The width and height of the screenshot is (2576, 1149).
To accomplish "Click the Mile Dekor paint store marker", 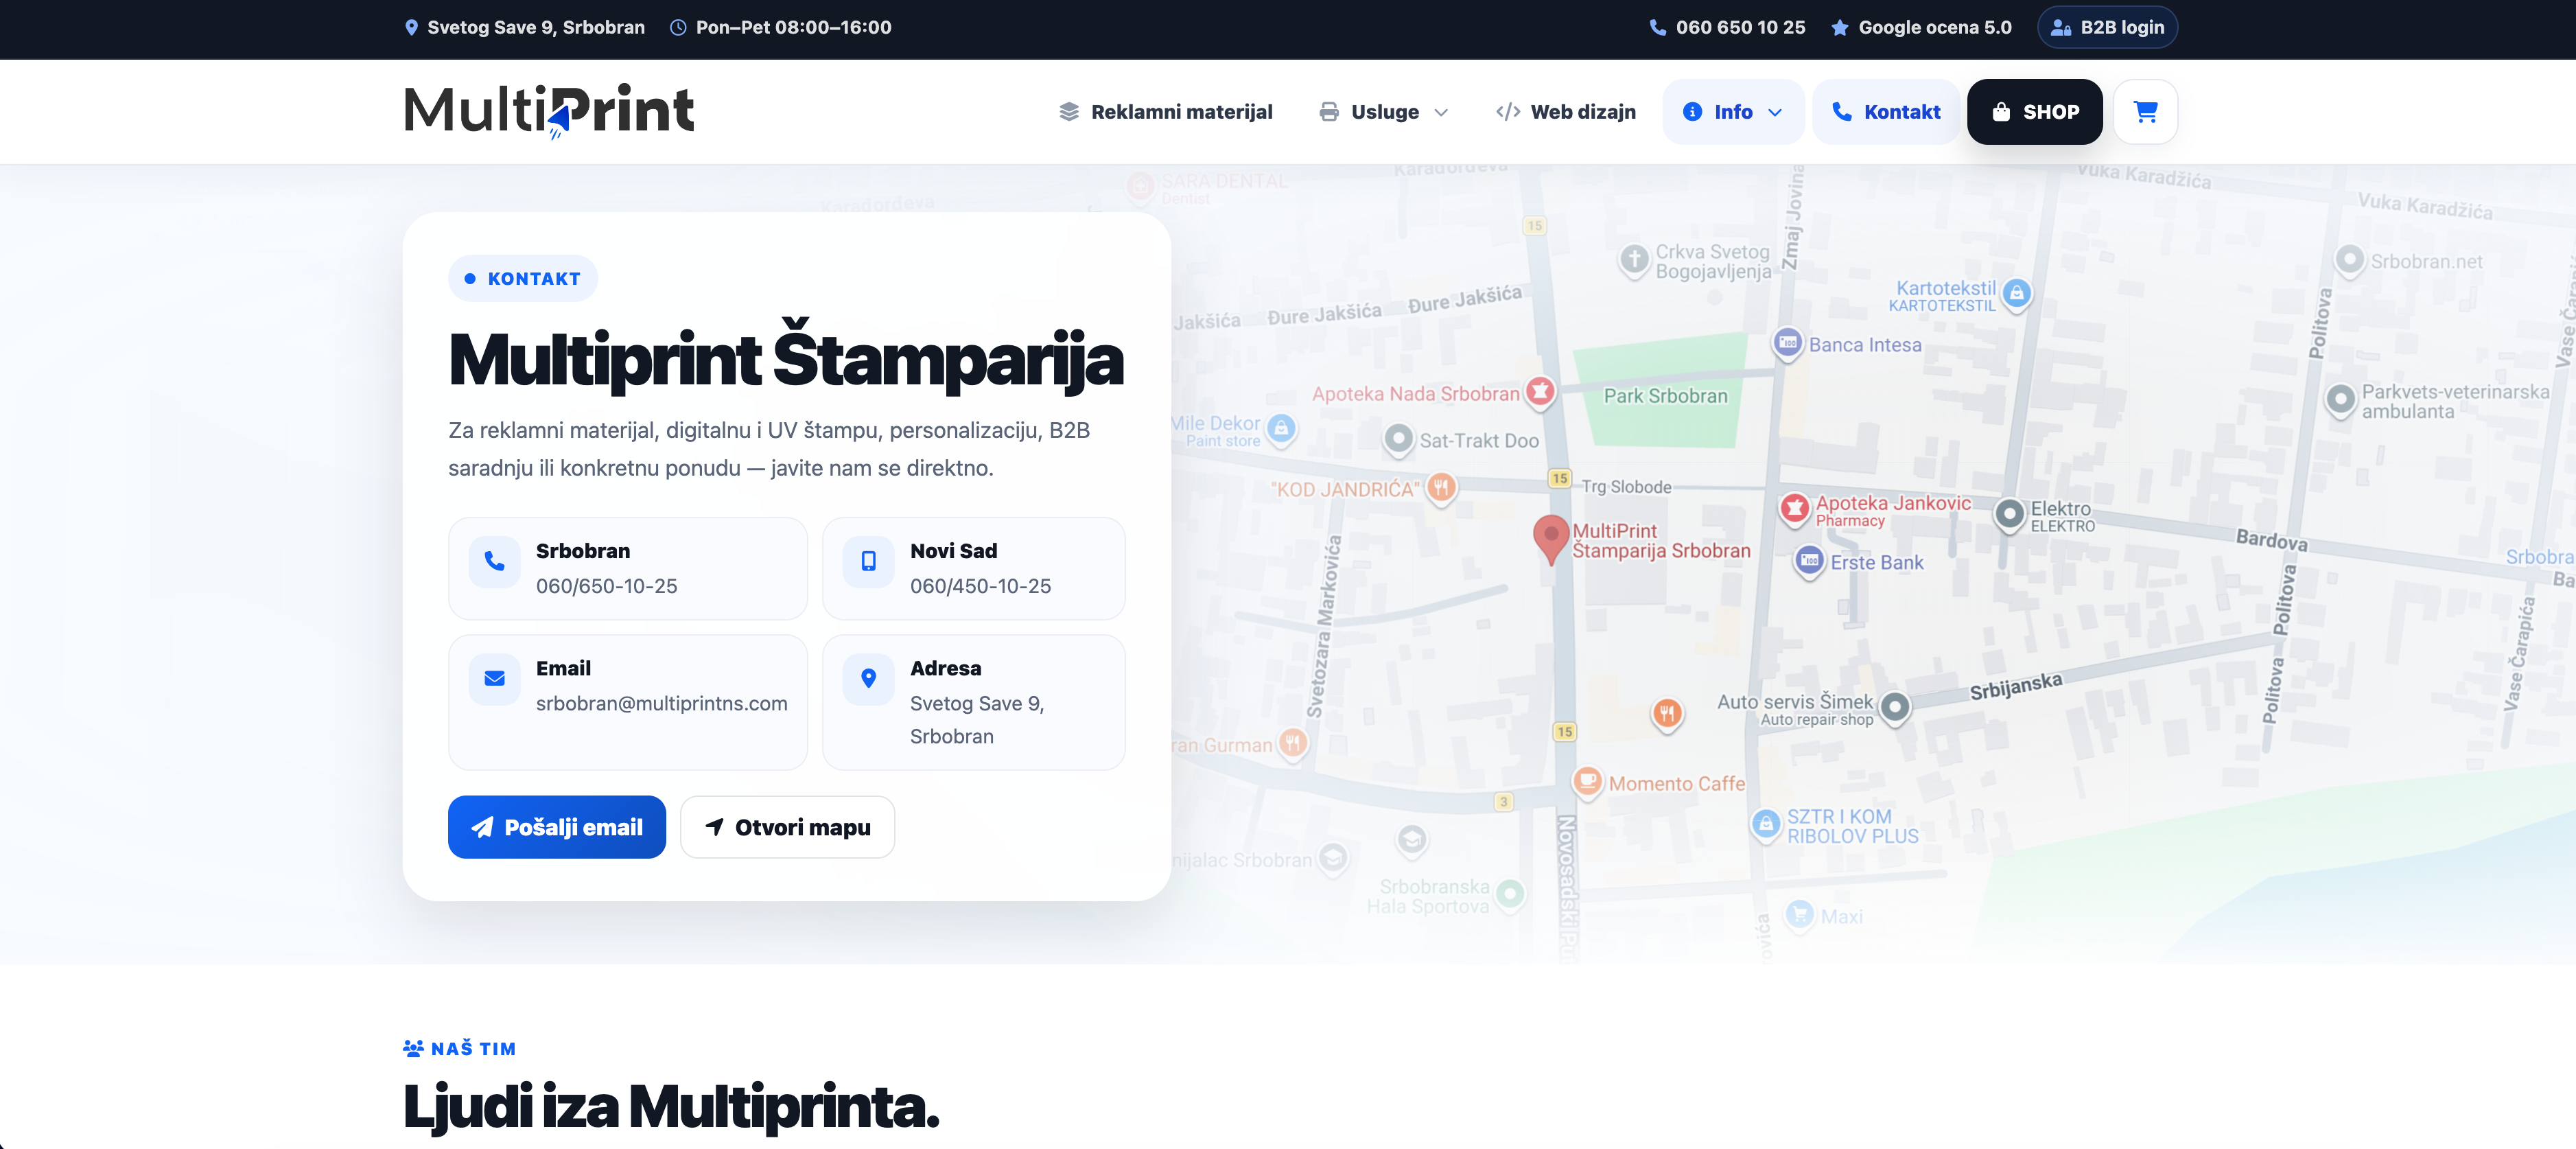I will click(1281, 428).
